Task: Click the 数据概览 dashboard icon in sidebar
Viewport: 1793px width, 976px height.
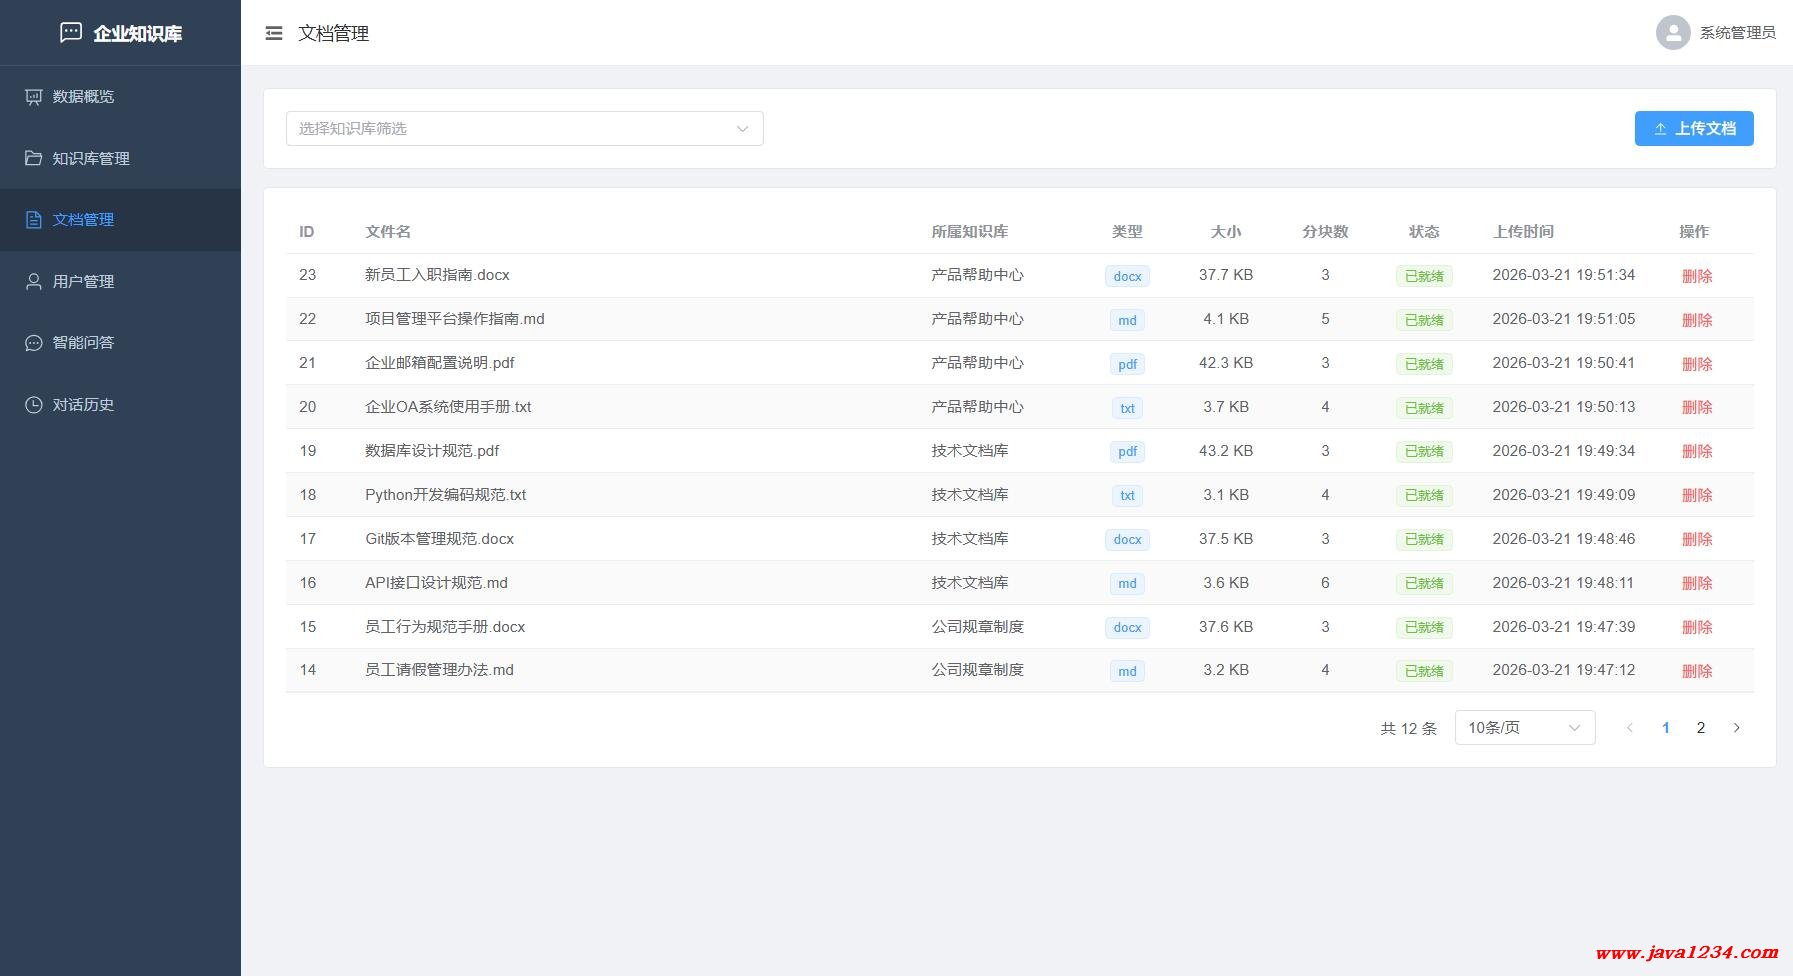Action: coord(34,97)
